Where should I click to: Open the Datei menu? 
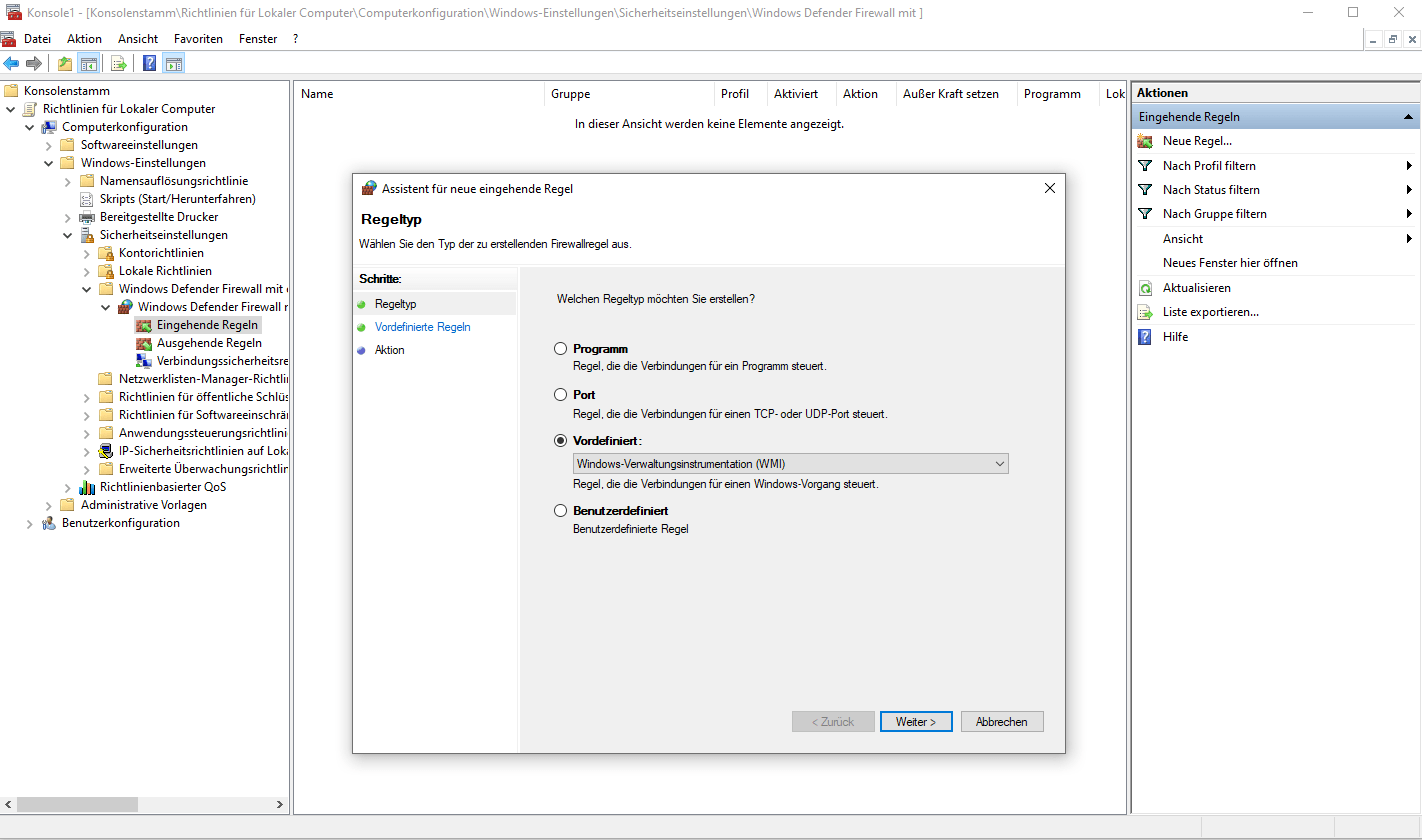click(x=37, y=39)
